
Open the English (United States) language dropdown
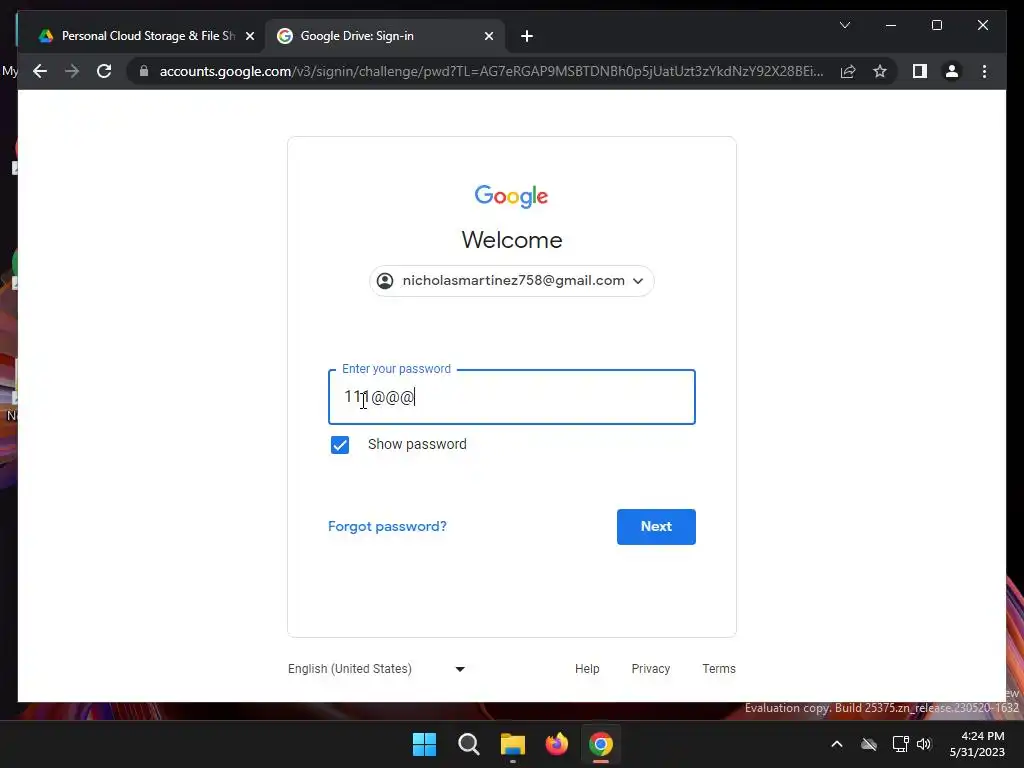377,669
